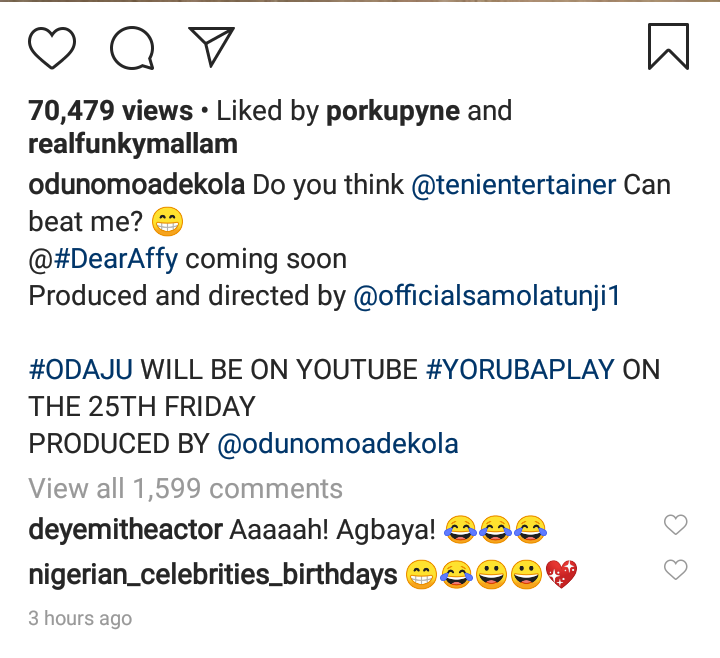Save post with bookmark icon
Image resolution: width=720 pixels, height=658 pixels.
point(667,46)
